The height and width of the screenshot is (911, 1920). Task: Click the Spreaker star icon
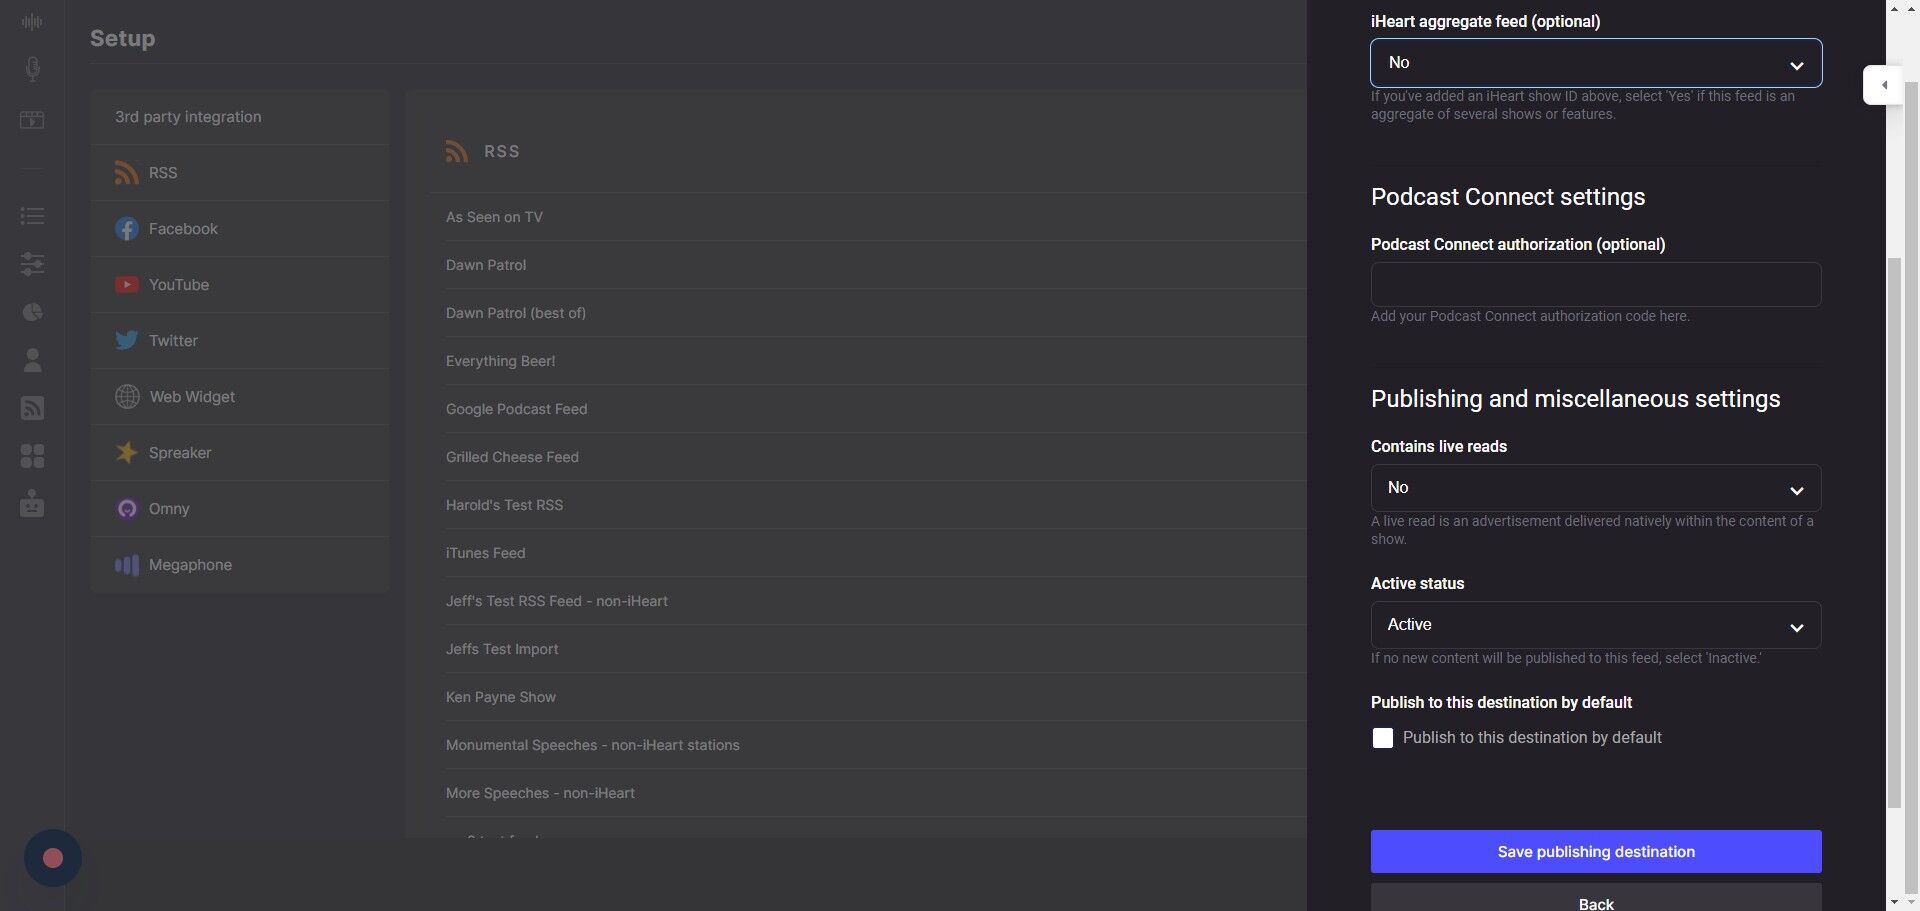coord(127,453)
